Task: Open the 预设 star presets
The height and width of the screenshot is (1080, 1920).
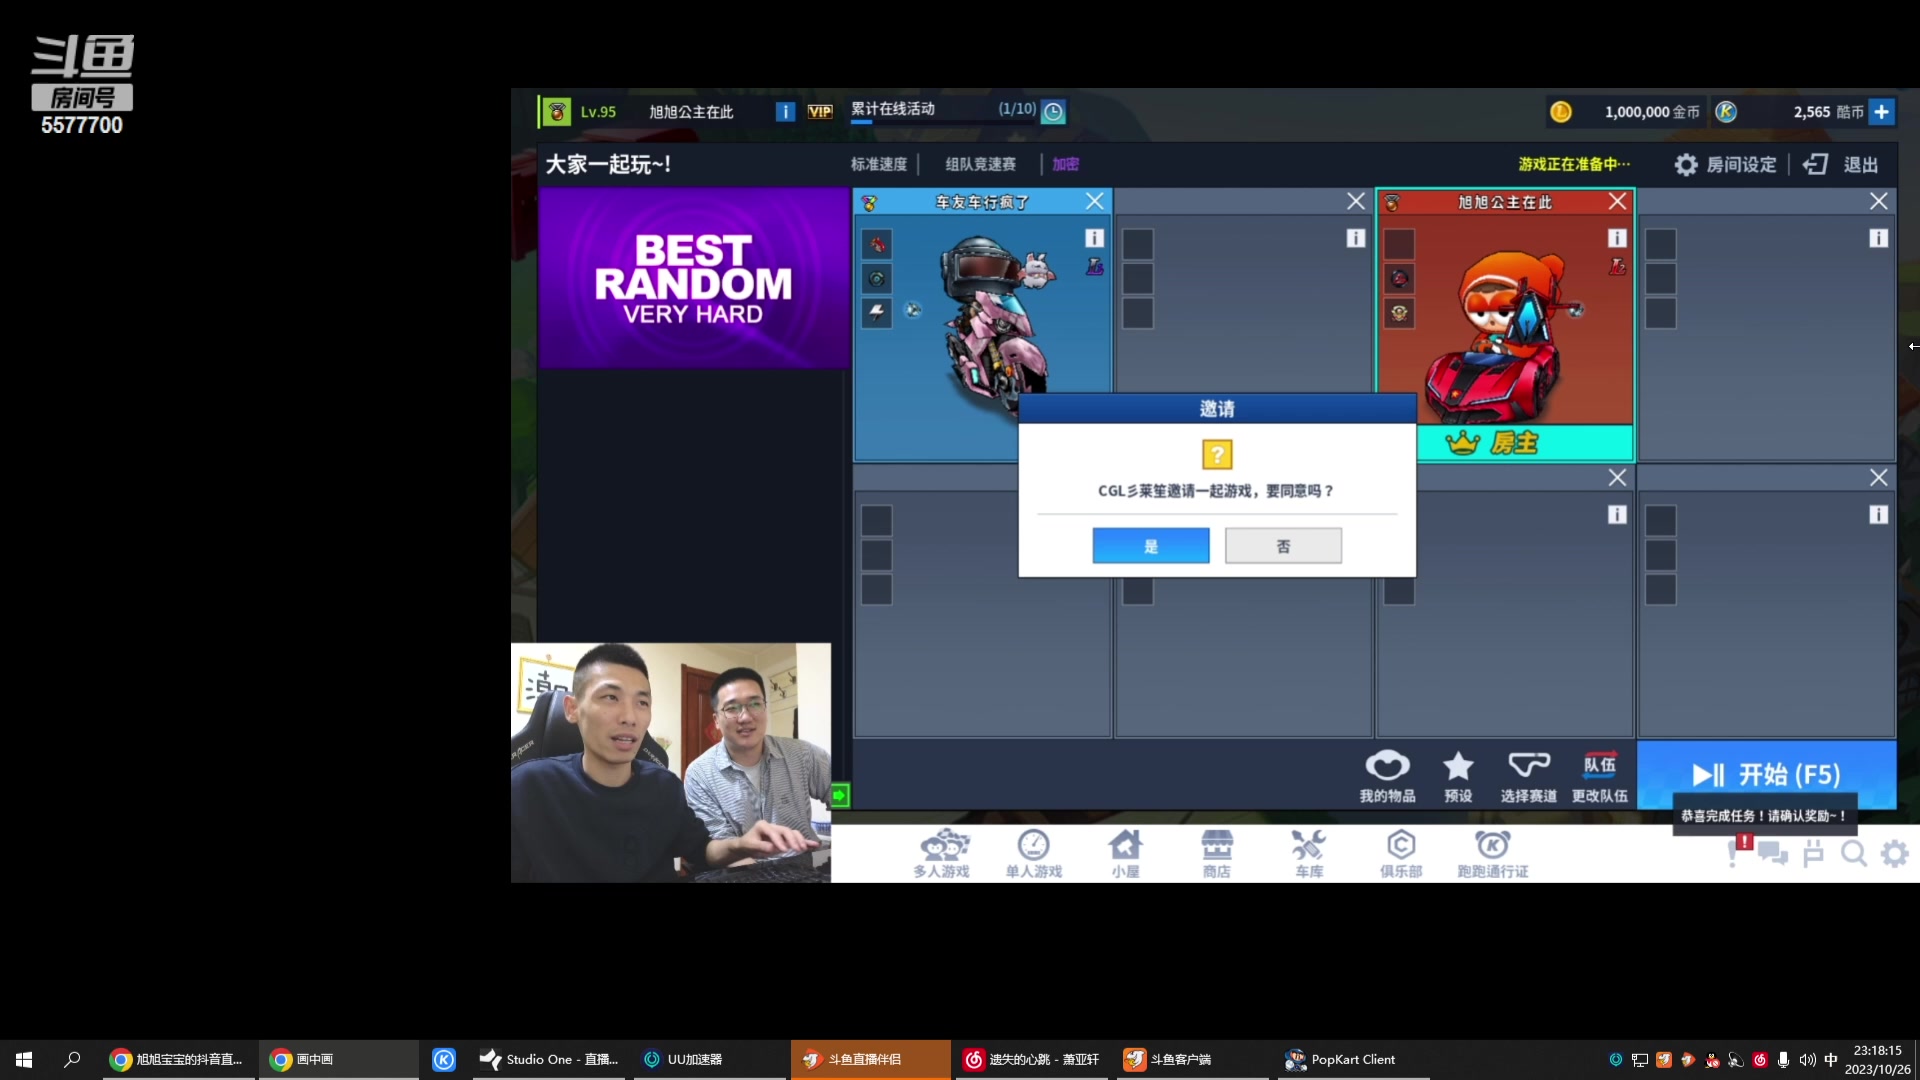Action: (1458, 777)
